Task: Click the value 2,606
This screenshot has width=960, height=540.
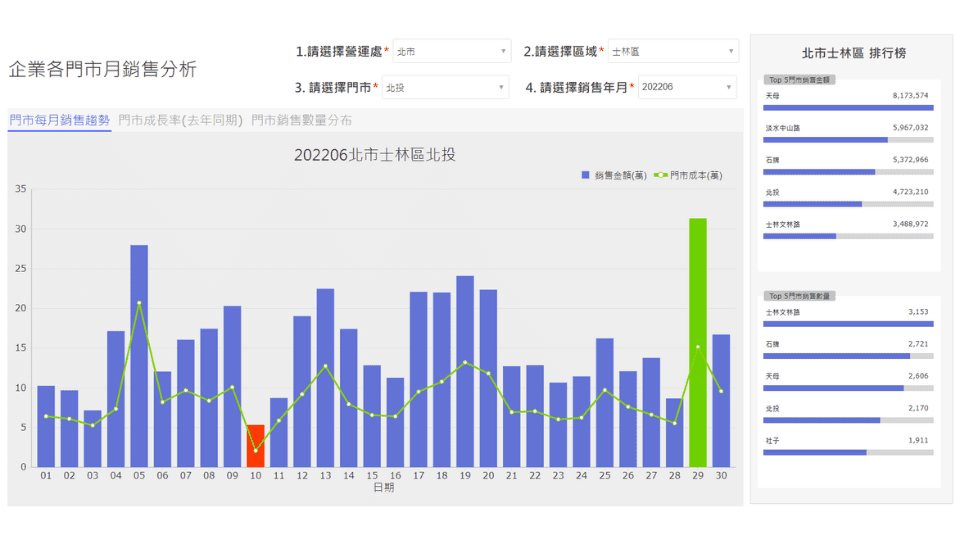Action: pyautogui.click(x=918, y=376)
